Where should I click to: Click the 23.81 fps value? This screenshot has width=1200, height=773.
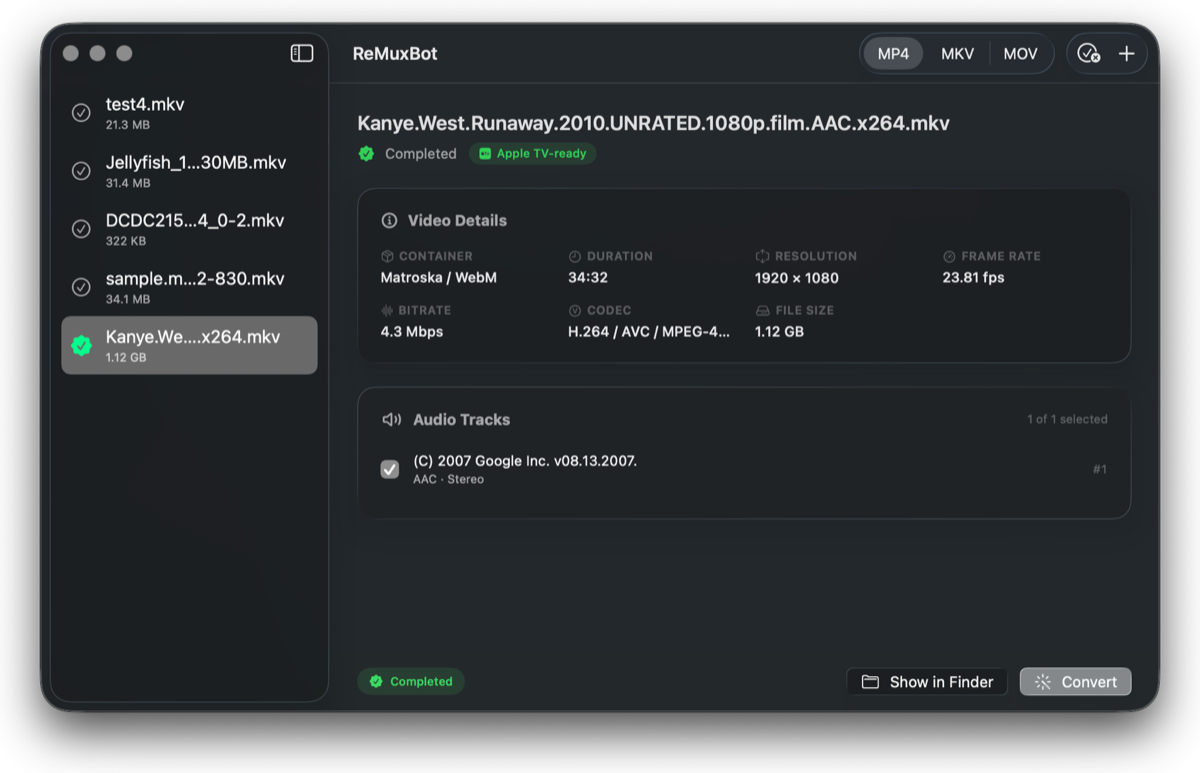[x=973, y=278]
